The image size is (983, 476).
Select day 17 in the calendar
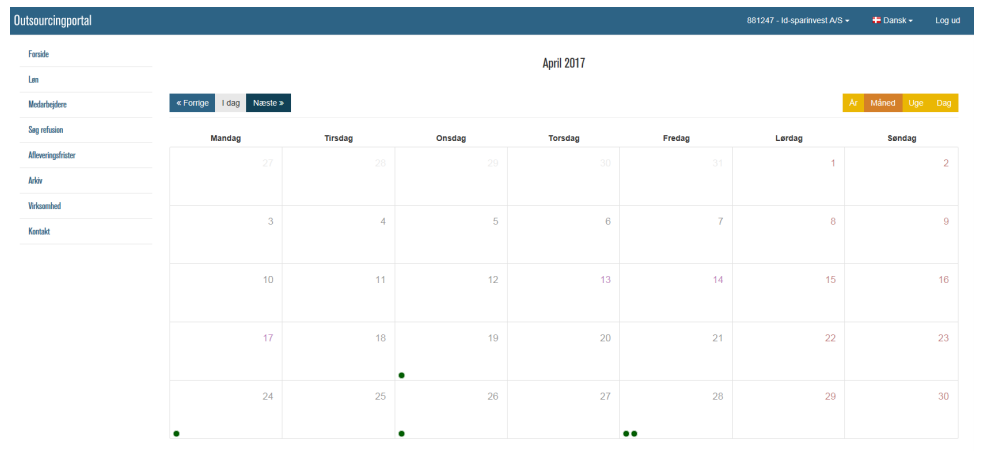268,338
